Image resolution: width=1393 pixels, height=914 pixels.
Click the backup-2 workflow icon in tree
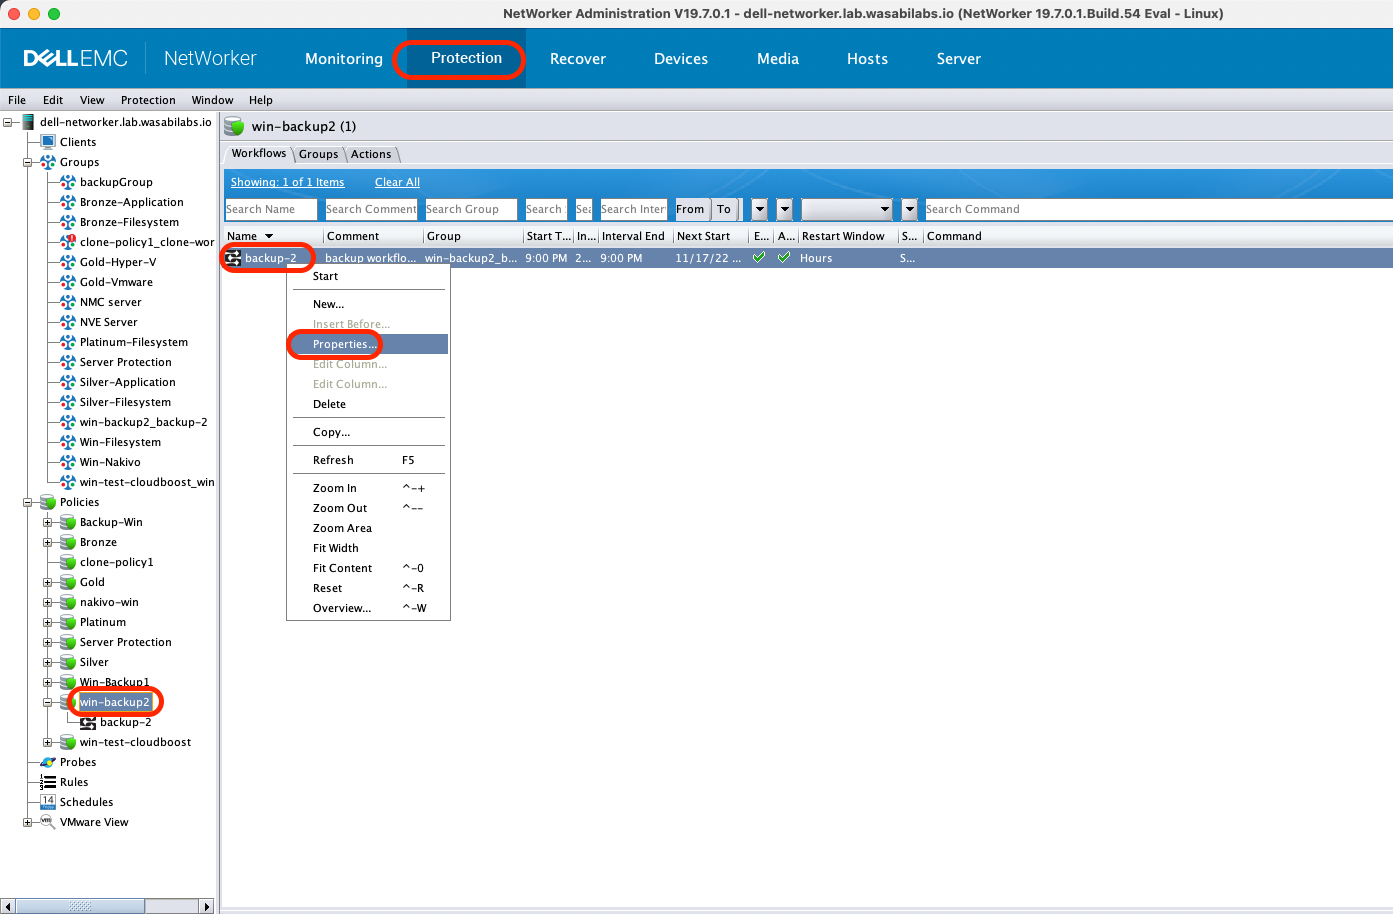click(88, 722)
